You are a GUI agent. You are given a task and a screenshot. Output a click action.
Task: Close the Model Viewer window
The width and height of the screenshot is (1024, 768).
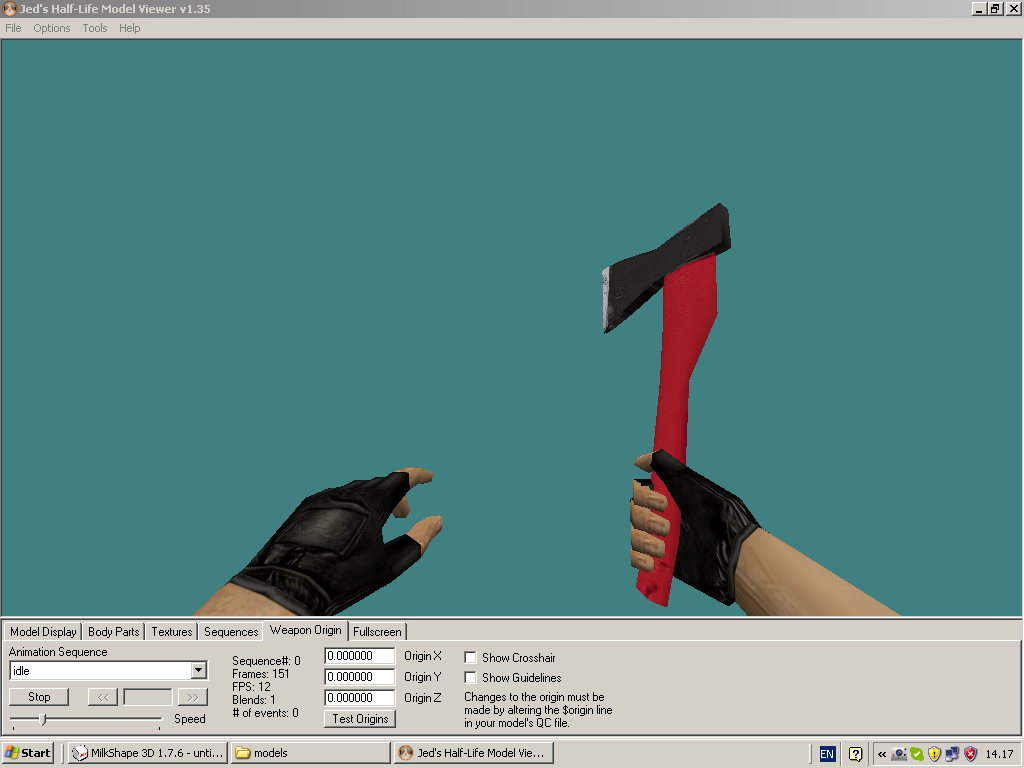[1013, 8]
